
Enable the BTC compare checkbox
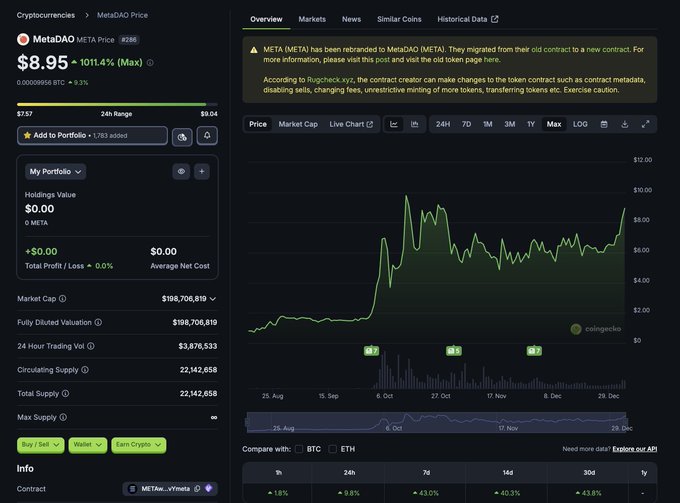click(x=300, y=449)
